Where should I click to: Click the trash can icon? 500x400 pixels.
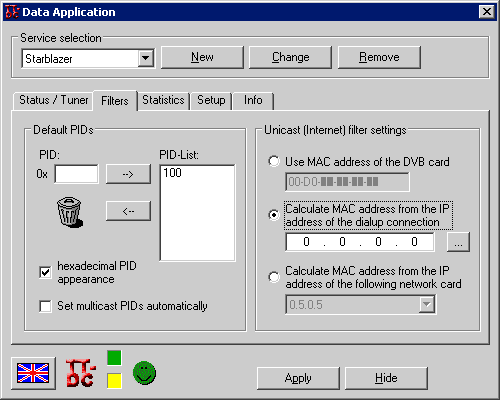(69, 212)
